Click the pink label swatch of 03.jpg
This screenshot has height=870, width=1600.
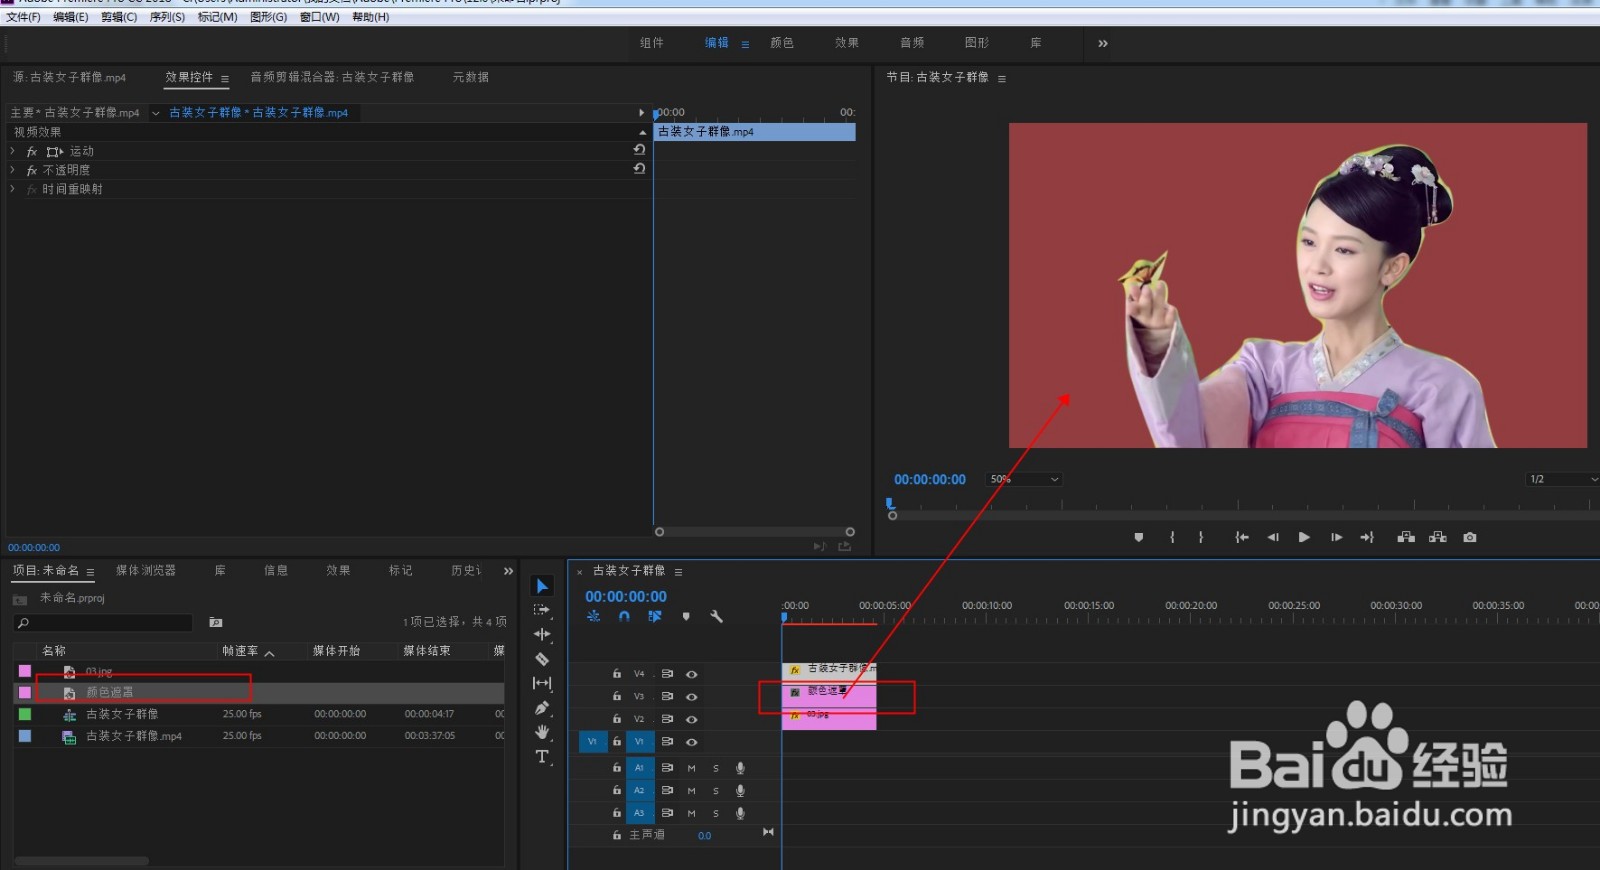tap(25, 671)
